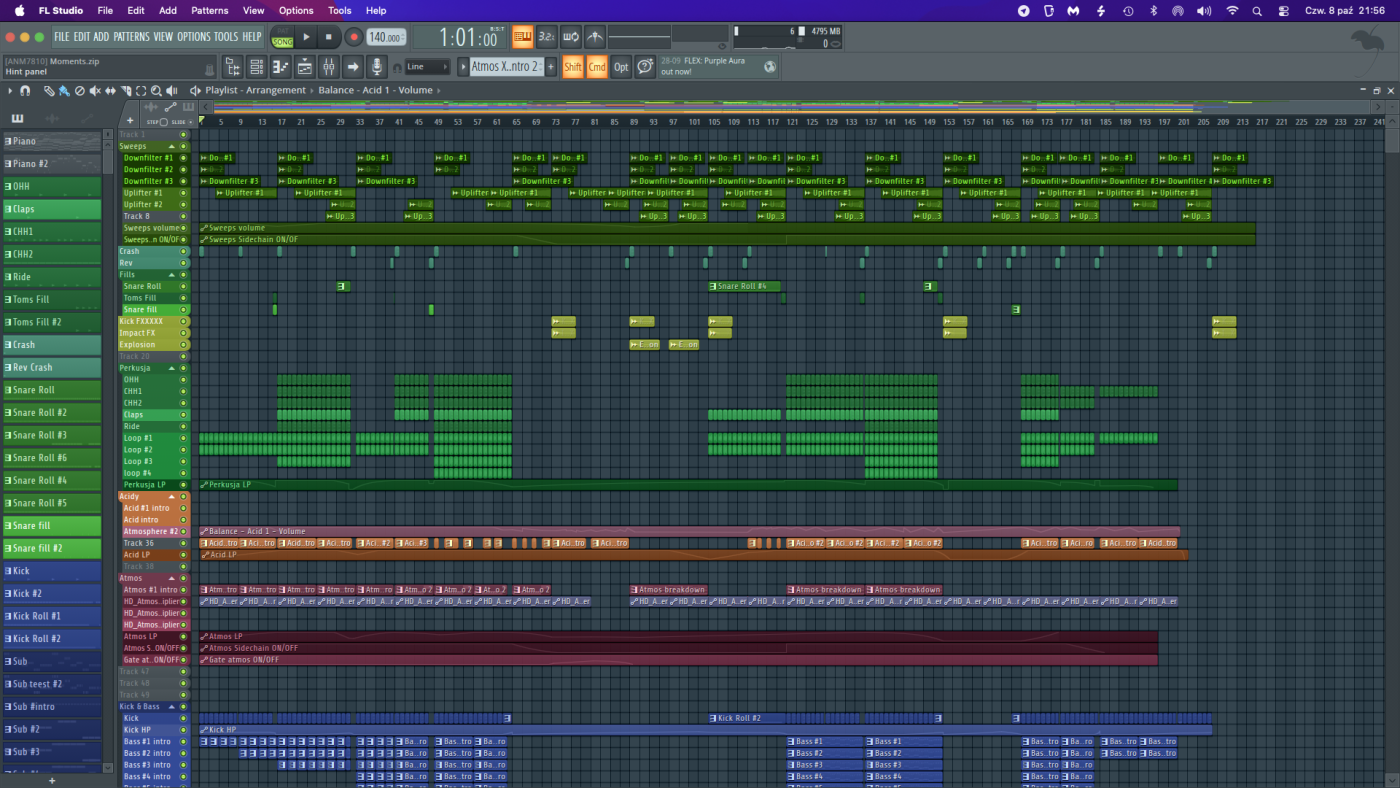Open macOS Spotlight search
1400x788 pixels.
pyautogui.click(x=1257, y=11)
